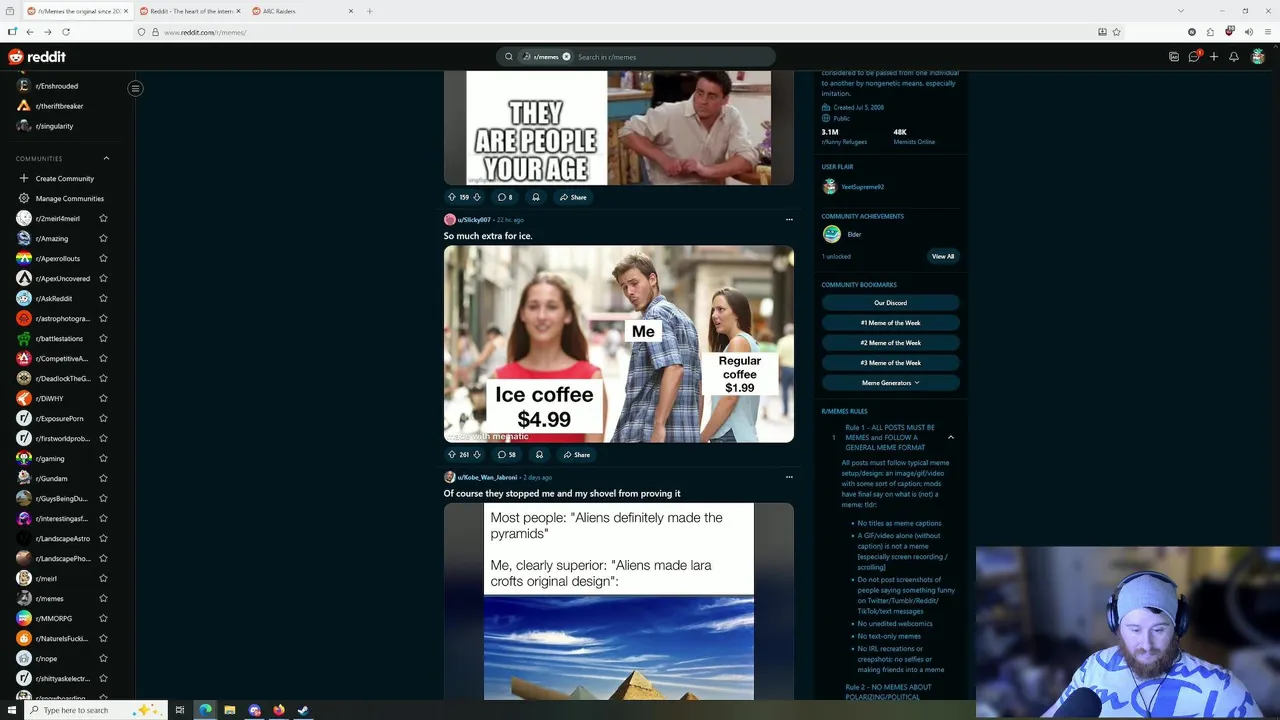Star r/battlestations as favorite
Viewport: 1280px width, 720px height.
[103, 338]
